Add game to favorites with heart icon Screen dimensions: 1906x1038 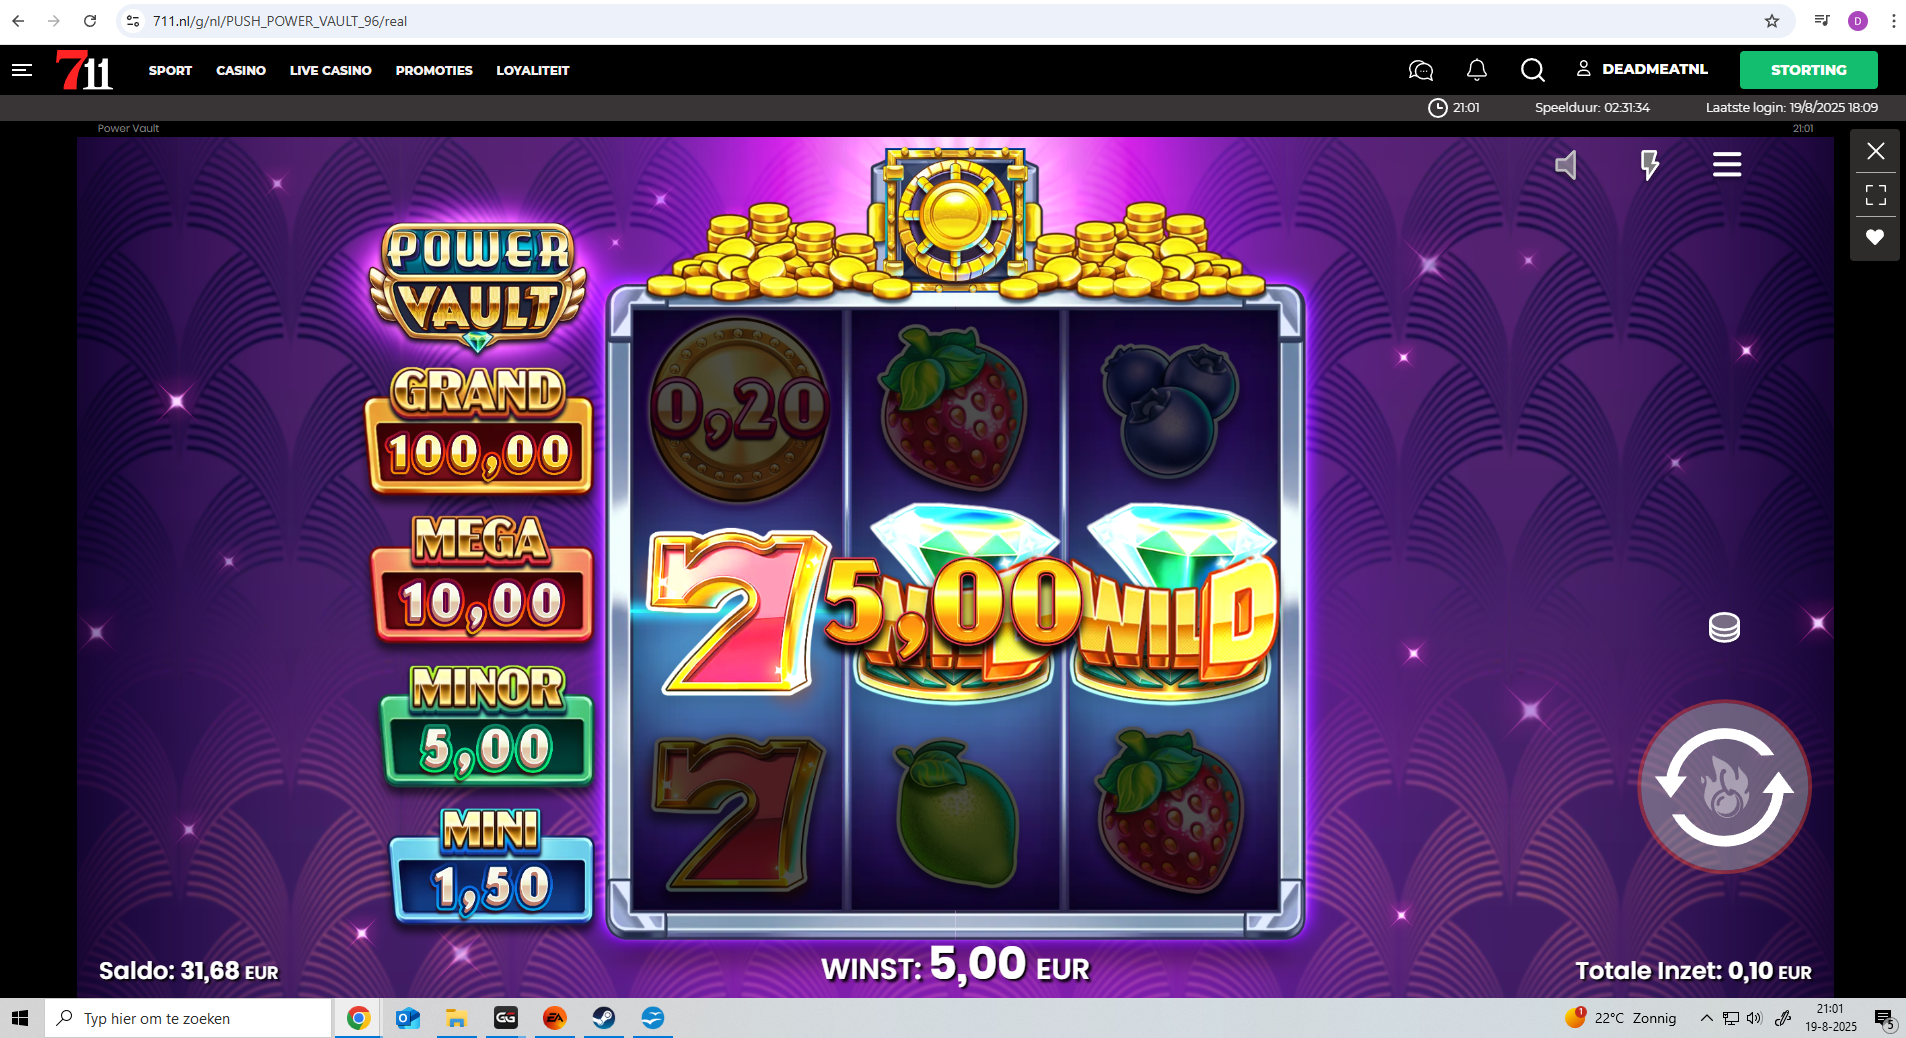point(1875,237)
